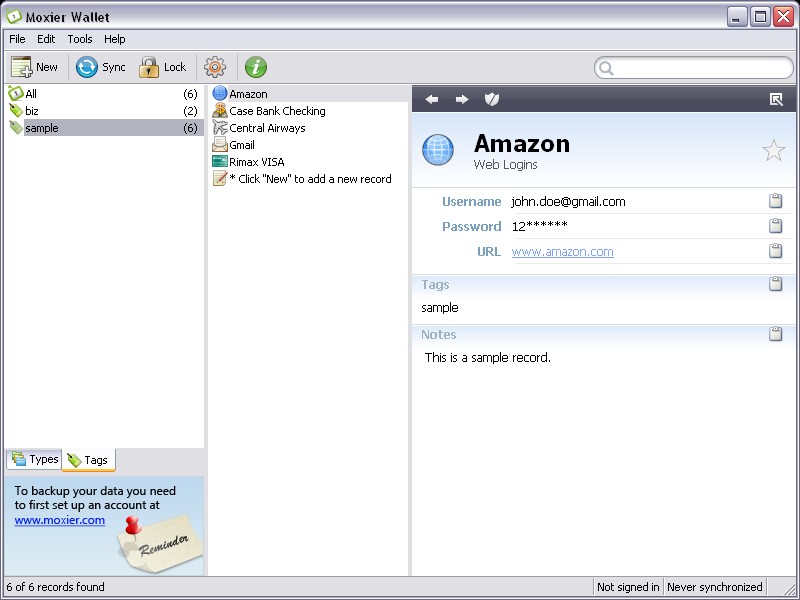The image size is (800, 600).
Task: Copy the Notes to clipboard
Action: point(776,334)
